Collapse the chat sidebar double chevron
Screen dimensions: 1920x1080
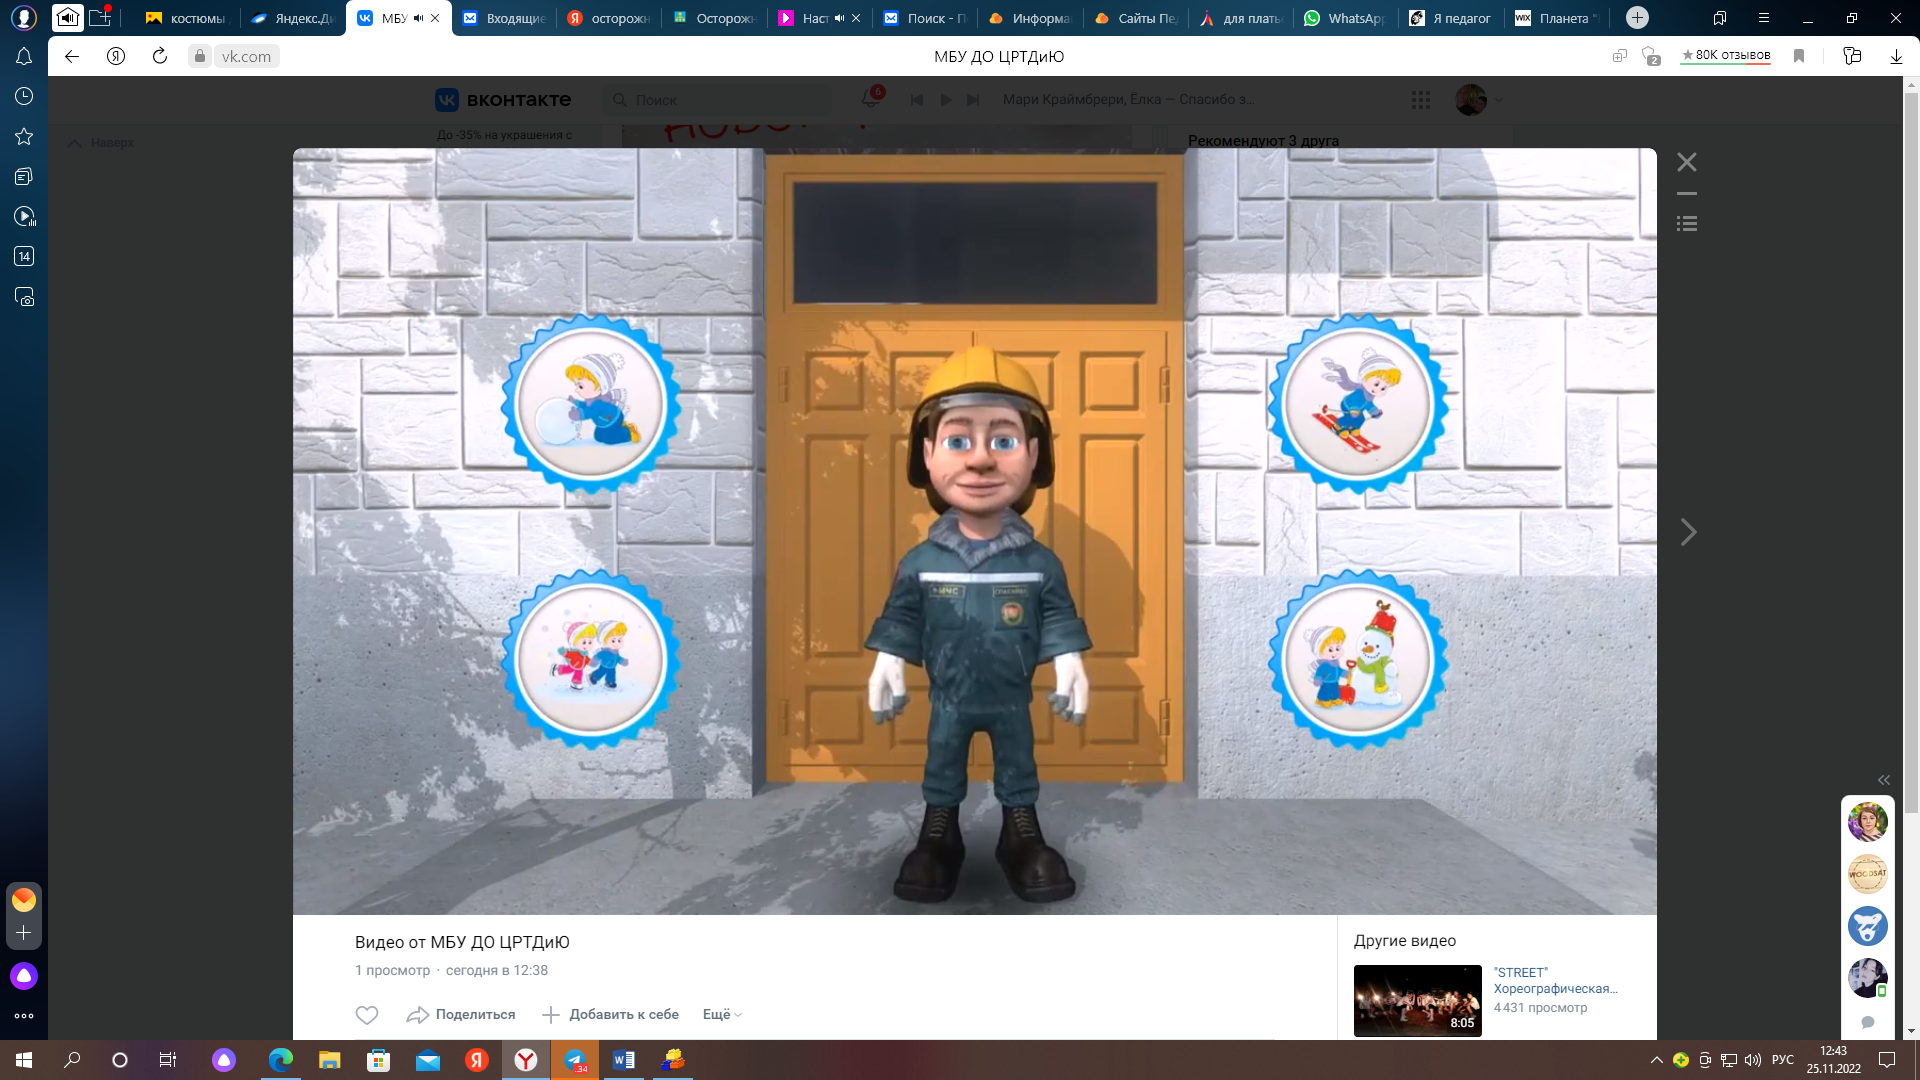pos(1884,780)
